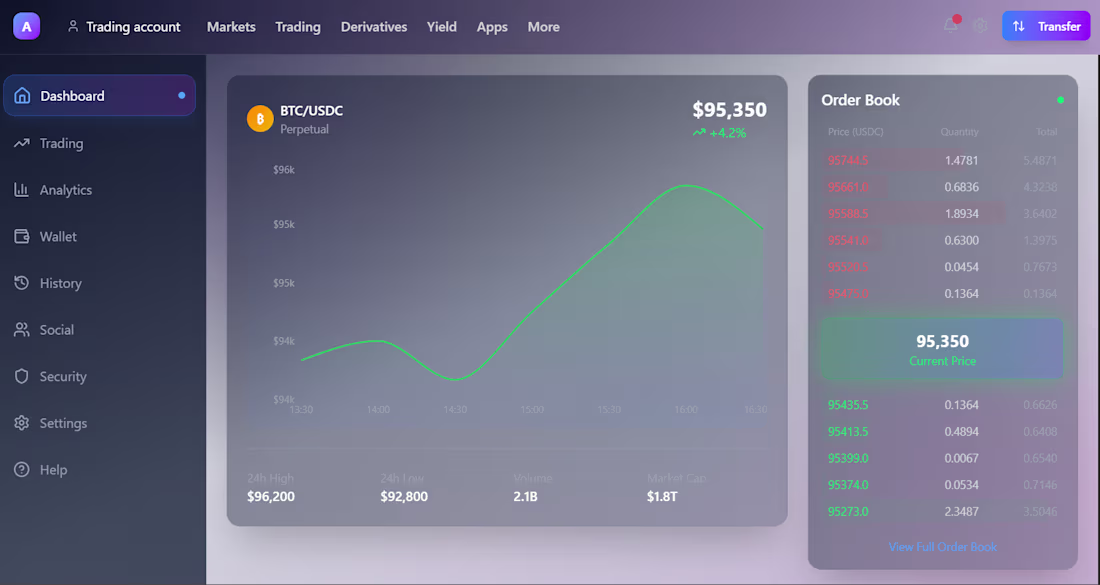Click the Security shield icon

(x=22, y=376)
